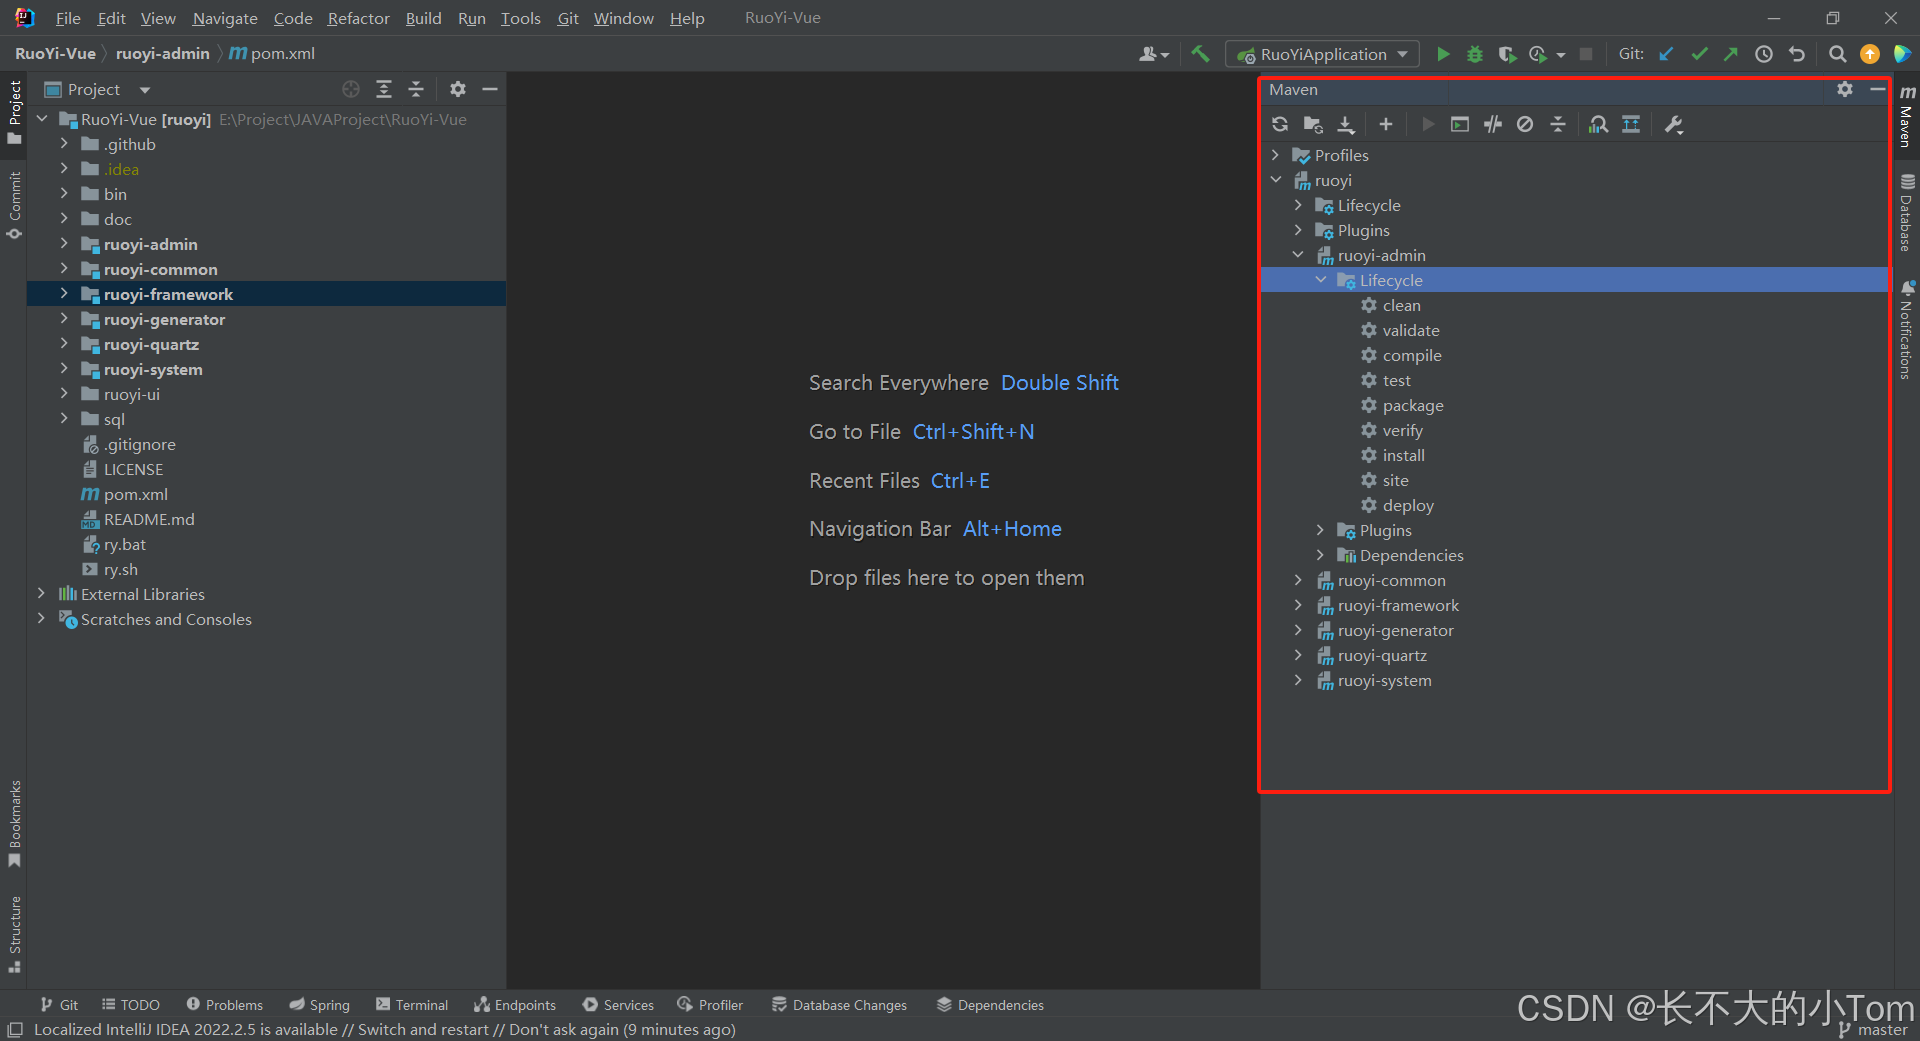Collapse RuoYi-Vue root project node
This screenshot has width=1920, height=1041.
click(x=41, y=119)
